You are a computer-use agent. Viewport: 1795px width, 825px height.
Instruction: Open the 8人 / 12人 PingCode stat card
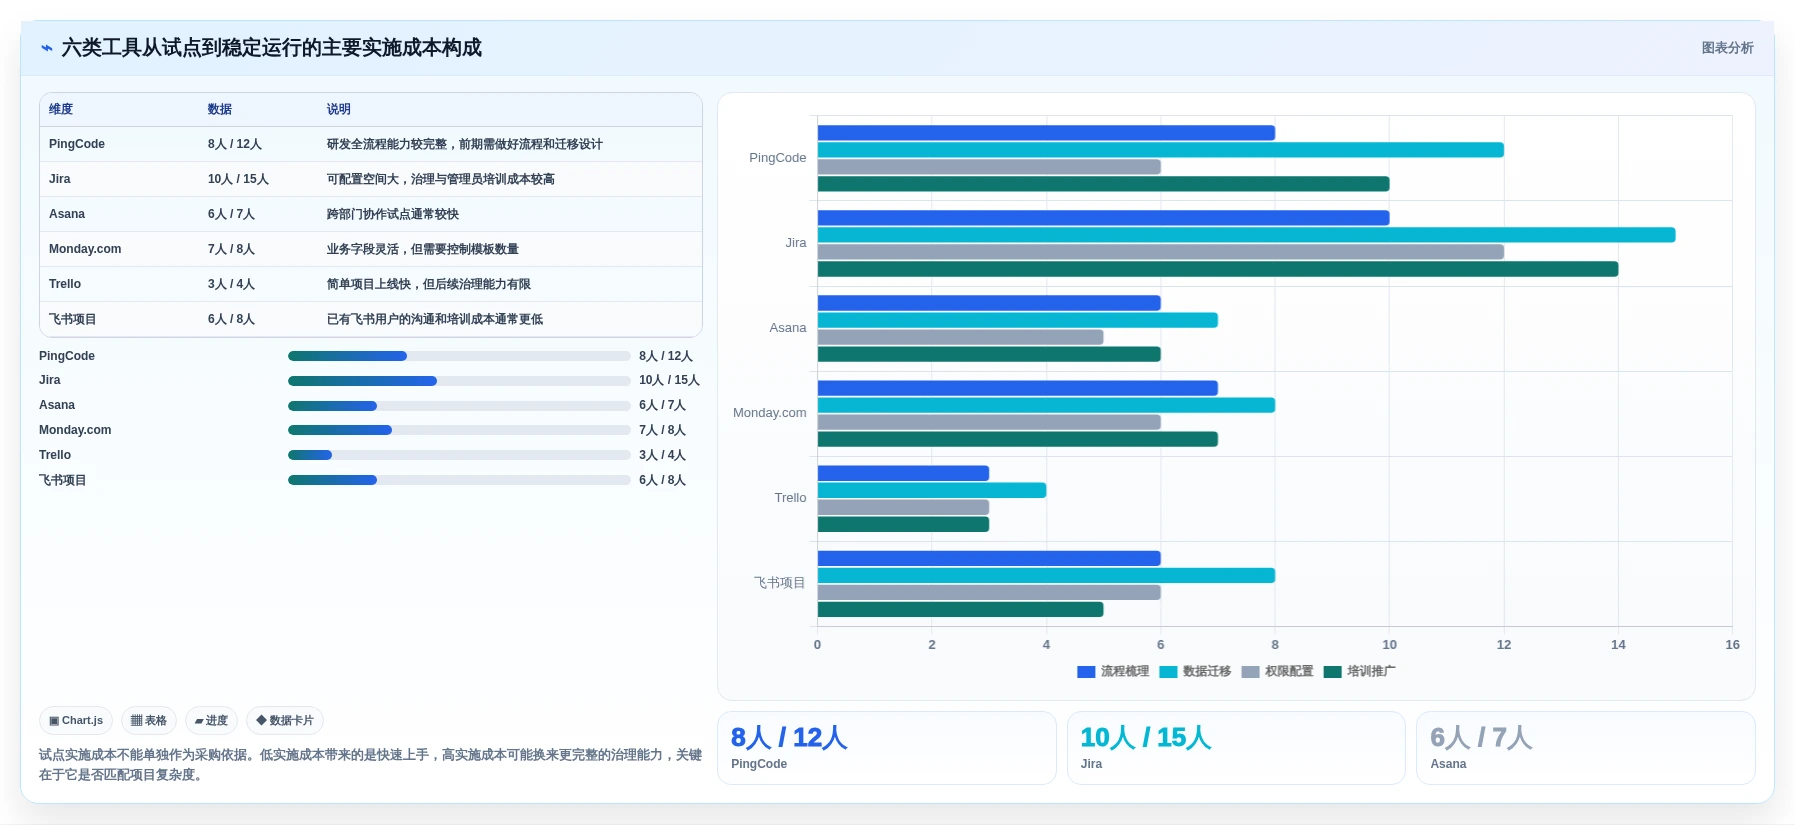(x=887, y=748)
